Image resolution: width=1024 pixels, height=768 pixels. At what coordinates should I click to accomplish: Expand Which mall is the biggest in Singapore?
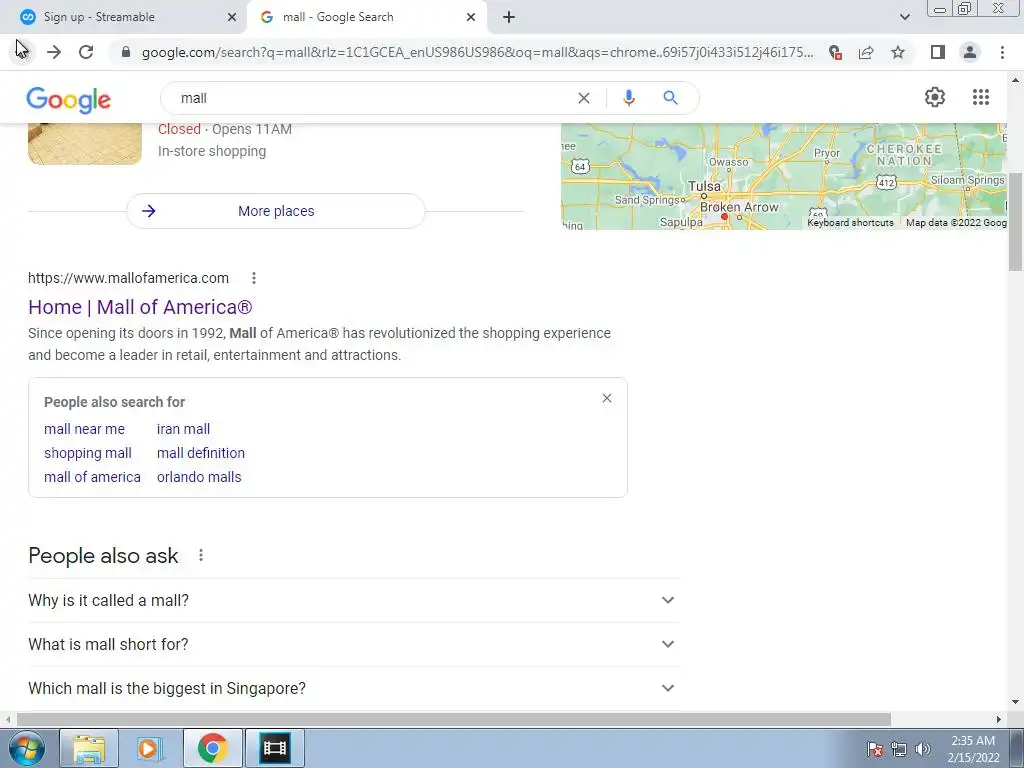(353, 688)
